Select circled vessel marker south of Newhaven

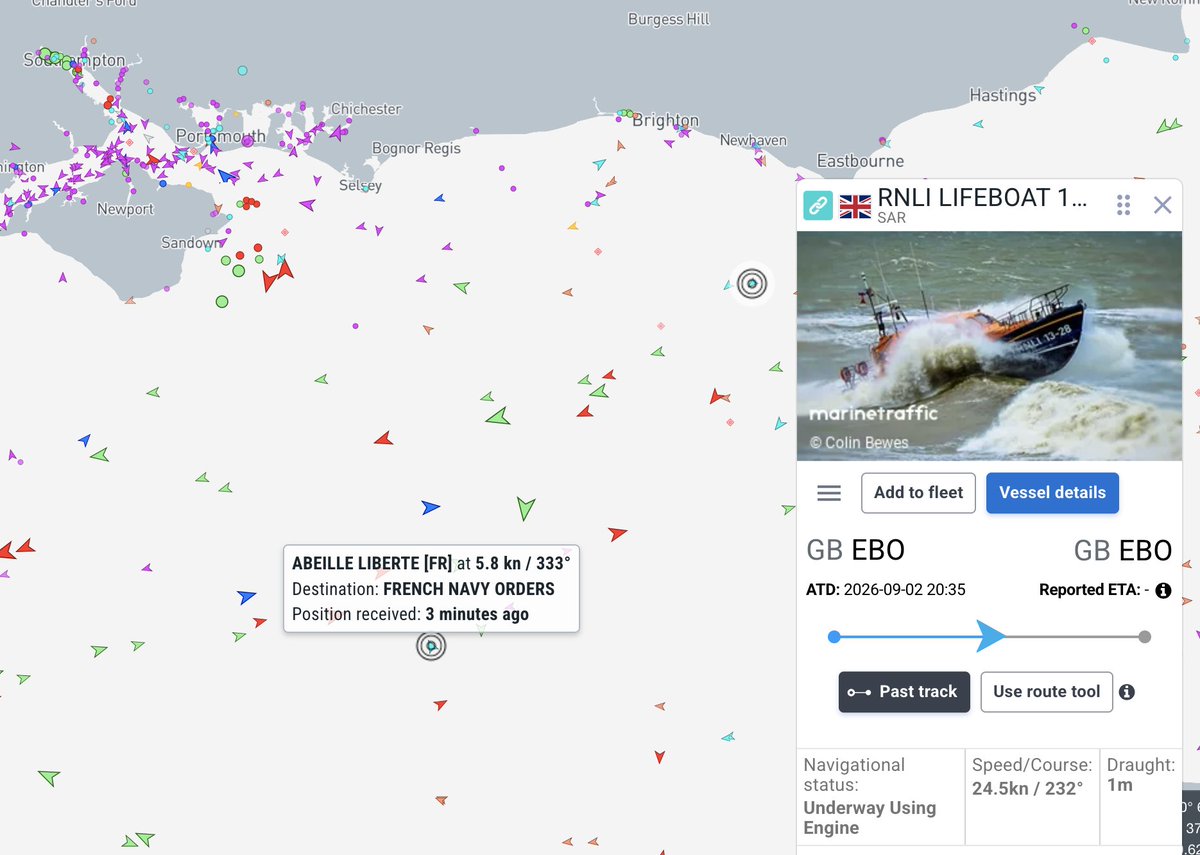752,284
